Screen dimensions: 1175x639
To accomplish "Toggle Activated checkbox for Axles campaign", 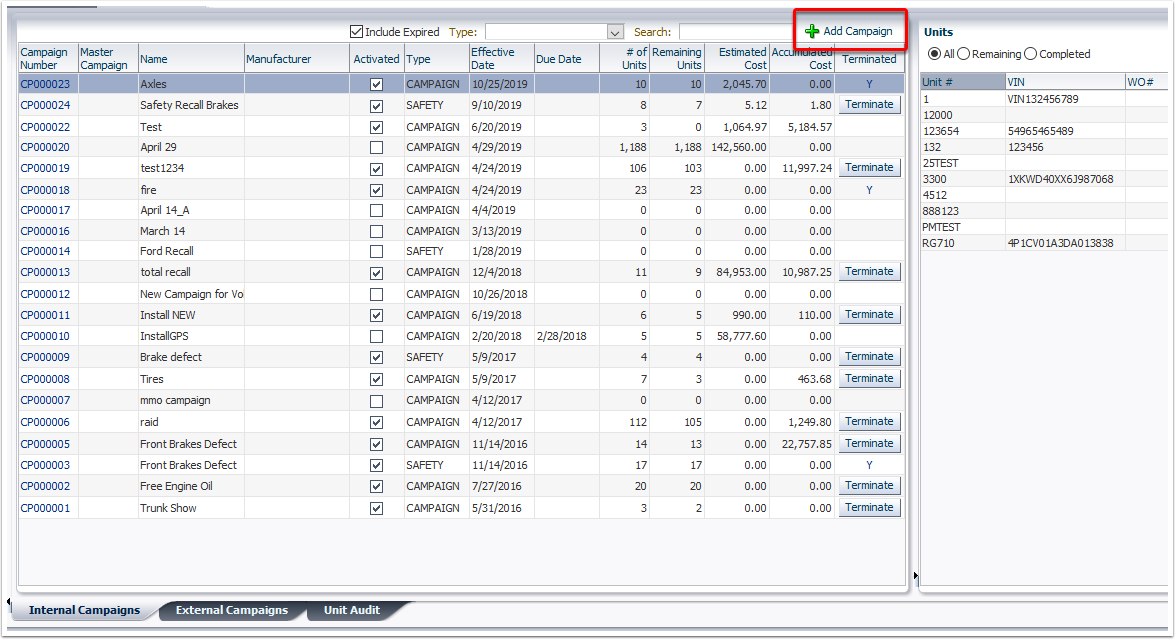I will 376,85.
